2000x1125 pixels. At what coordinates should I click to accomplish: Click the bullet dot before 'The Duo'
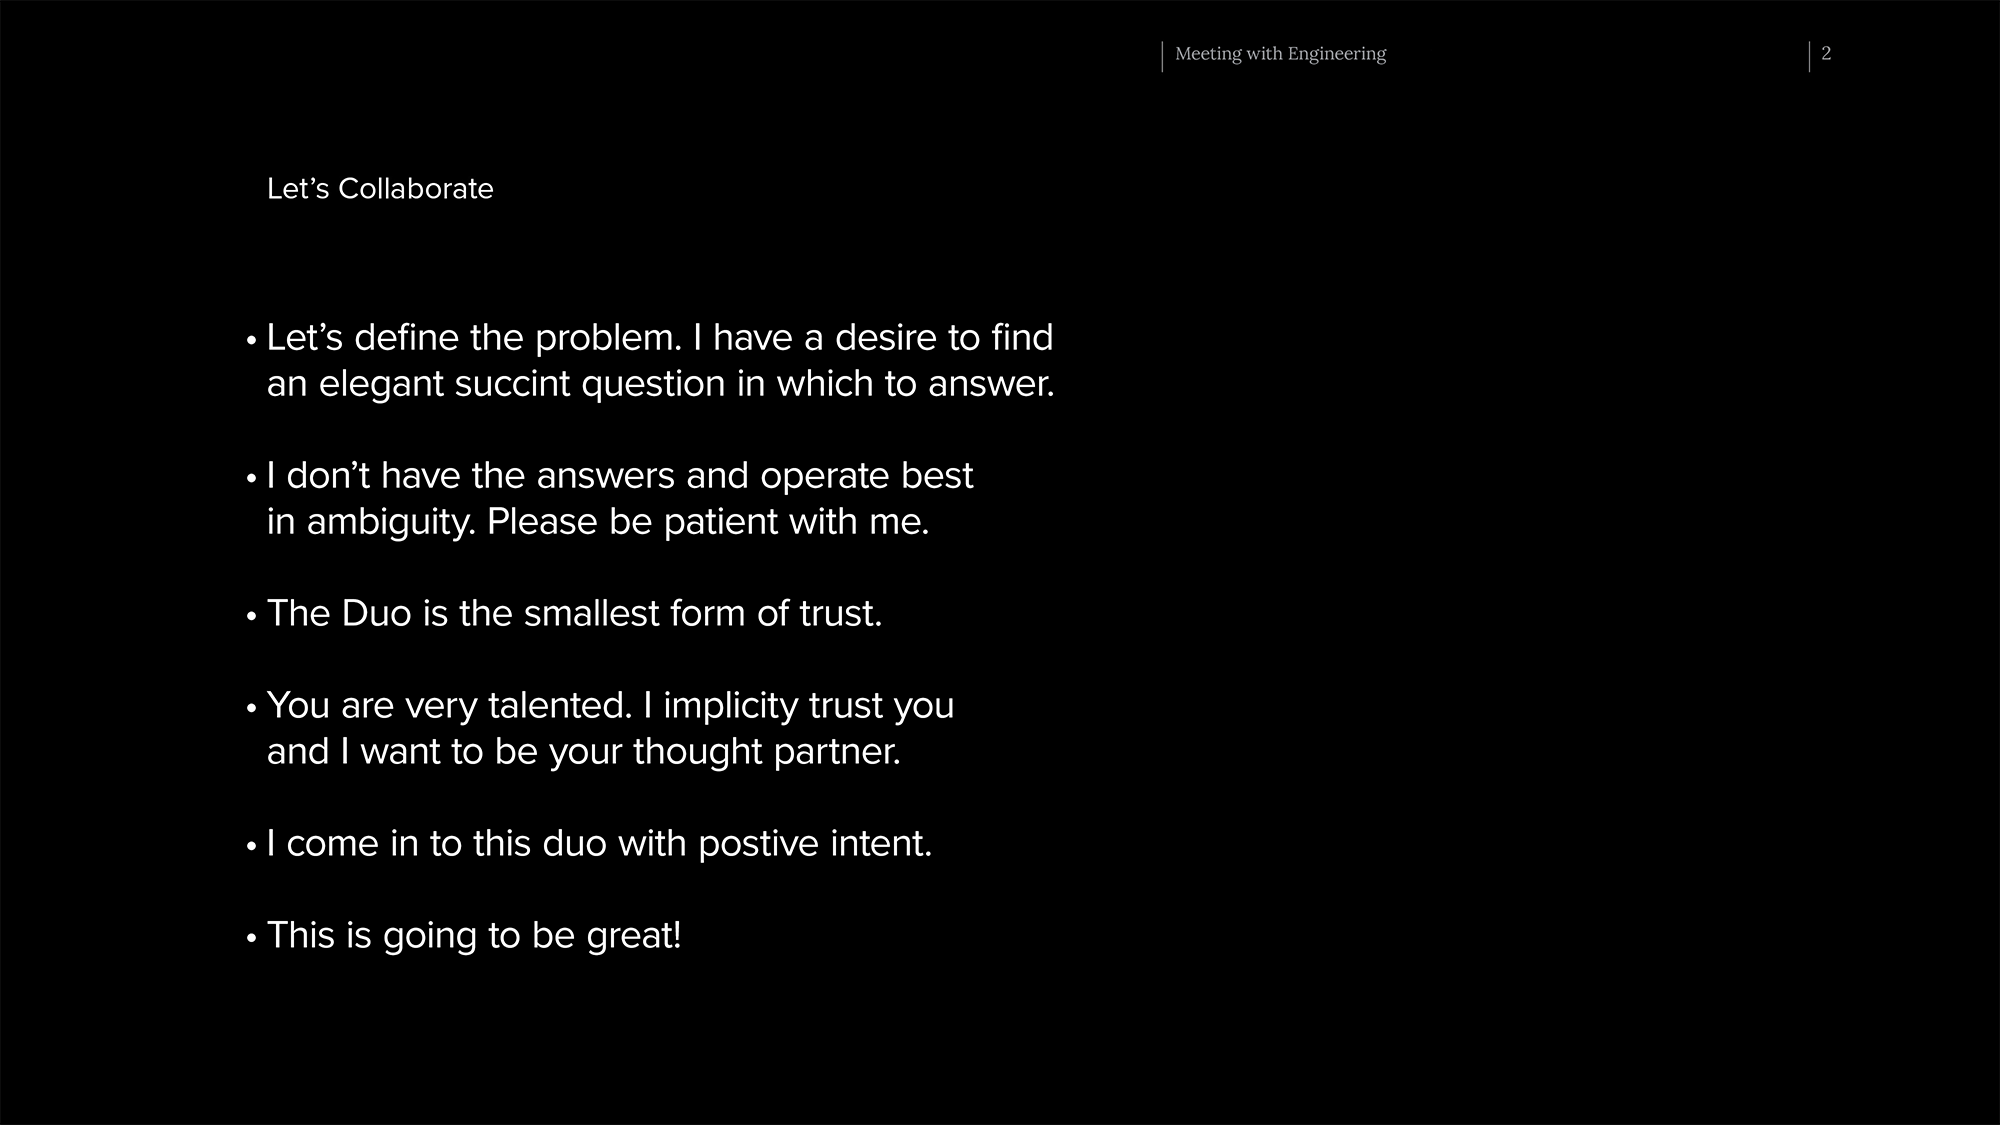[252, 616]
